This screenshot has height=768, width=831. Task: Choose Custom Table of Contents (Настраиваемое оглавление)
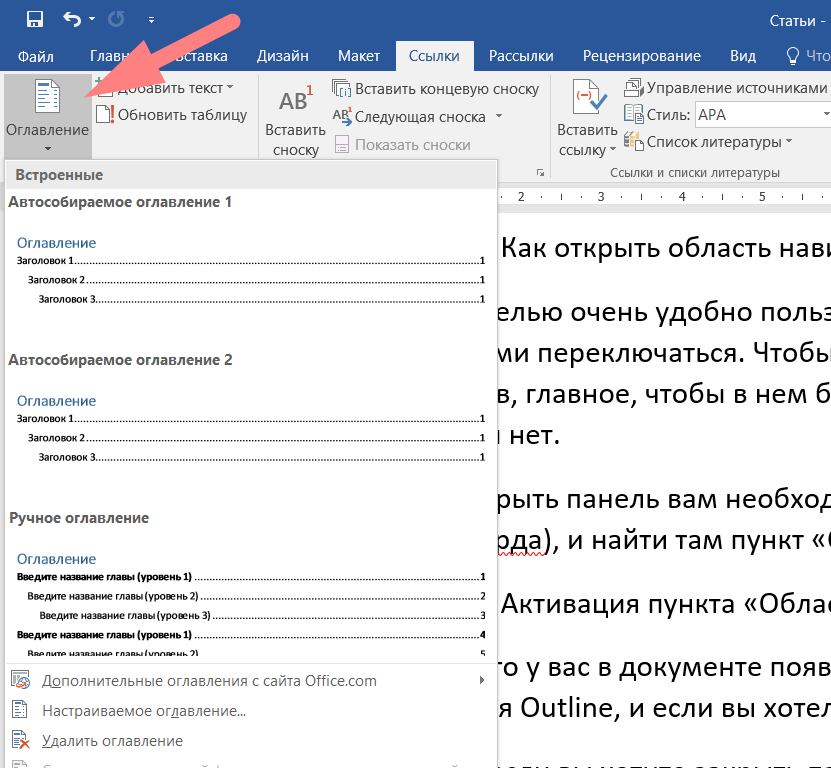[x=143, y=711]
